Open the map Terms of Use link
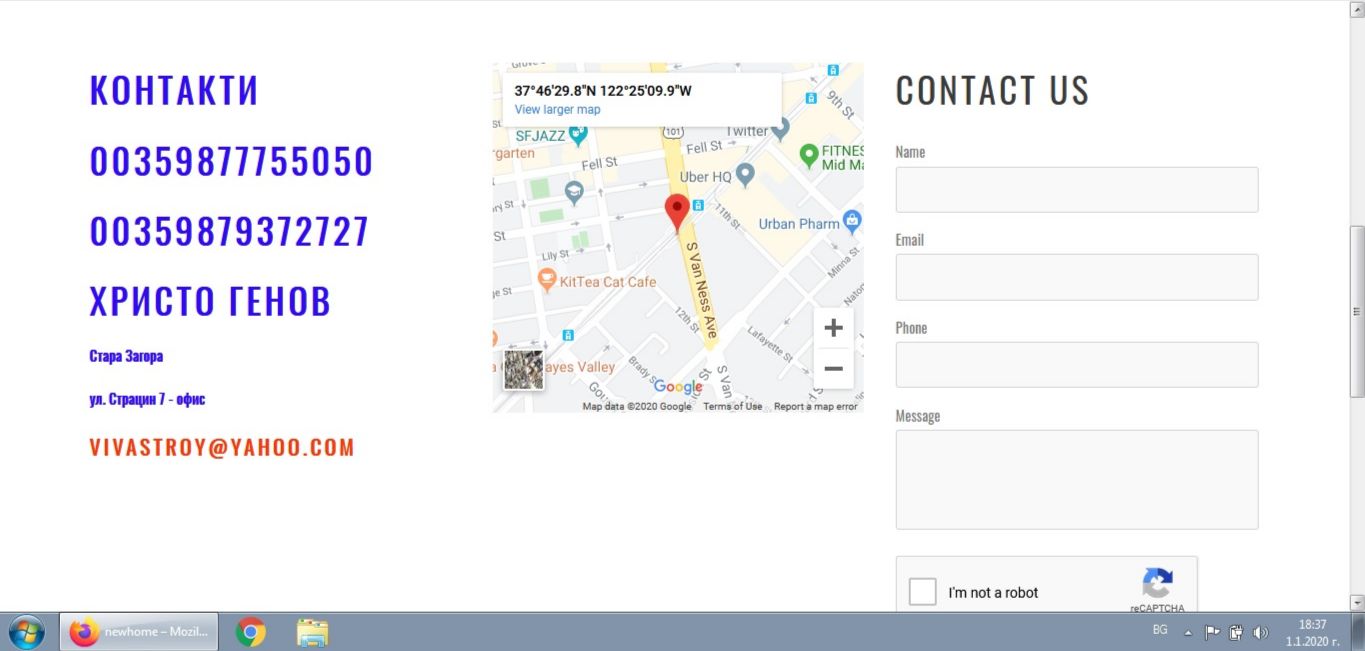1365x651 pixels. [x=732, y=406]
